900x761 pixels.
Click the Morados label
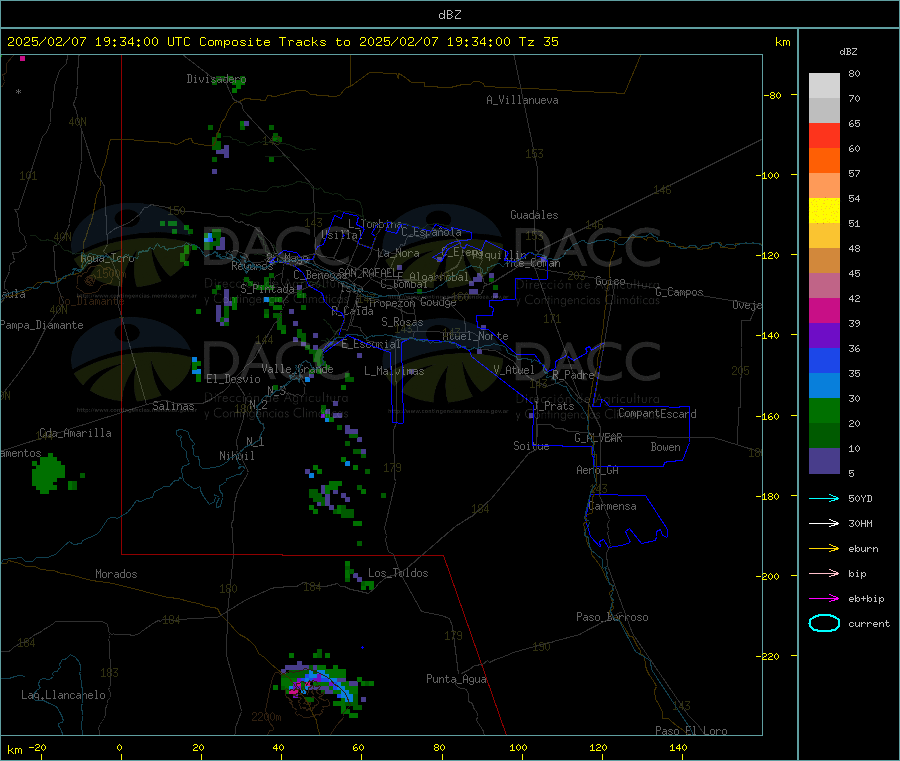pyautogui.click(x=117, y=574)
